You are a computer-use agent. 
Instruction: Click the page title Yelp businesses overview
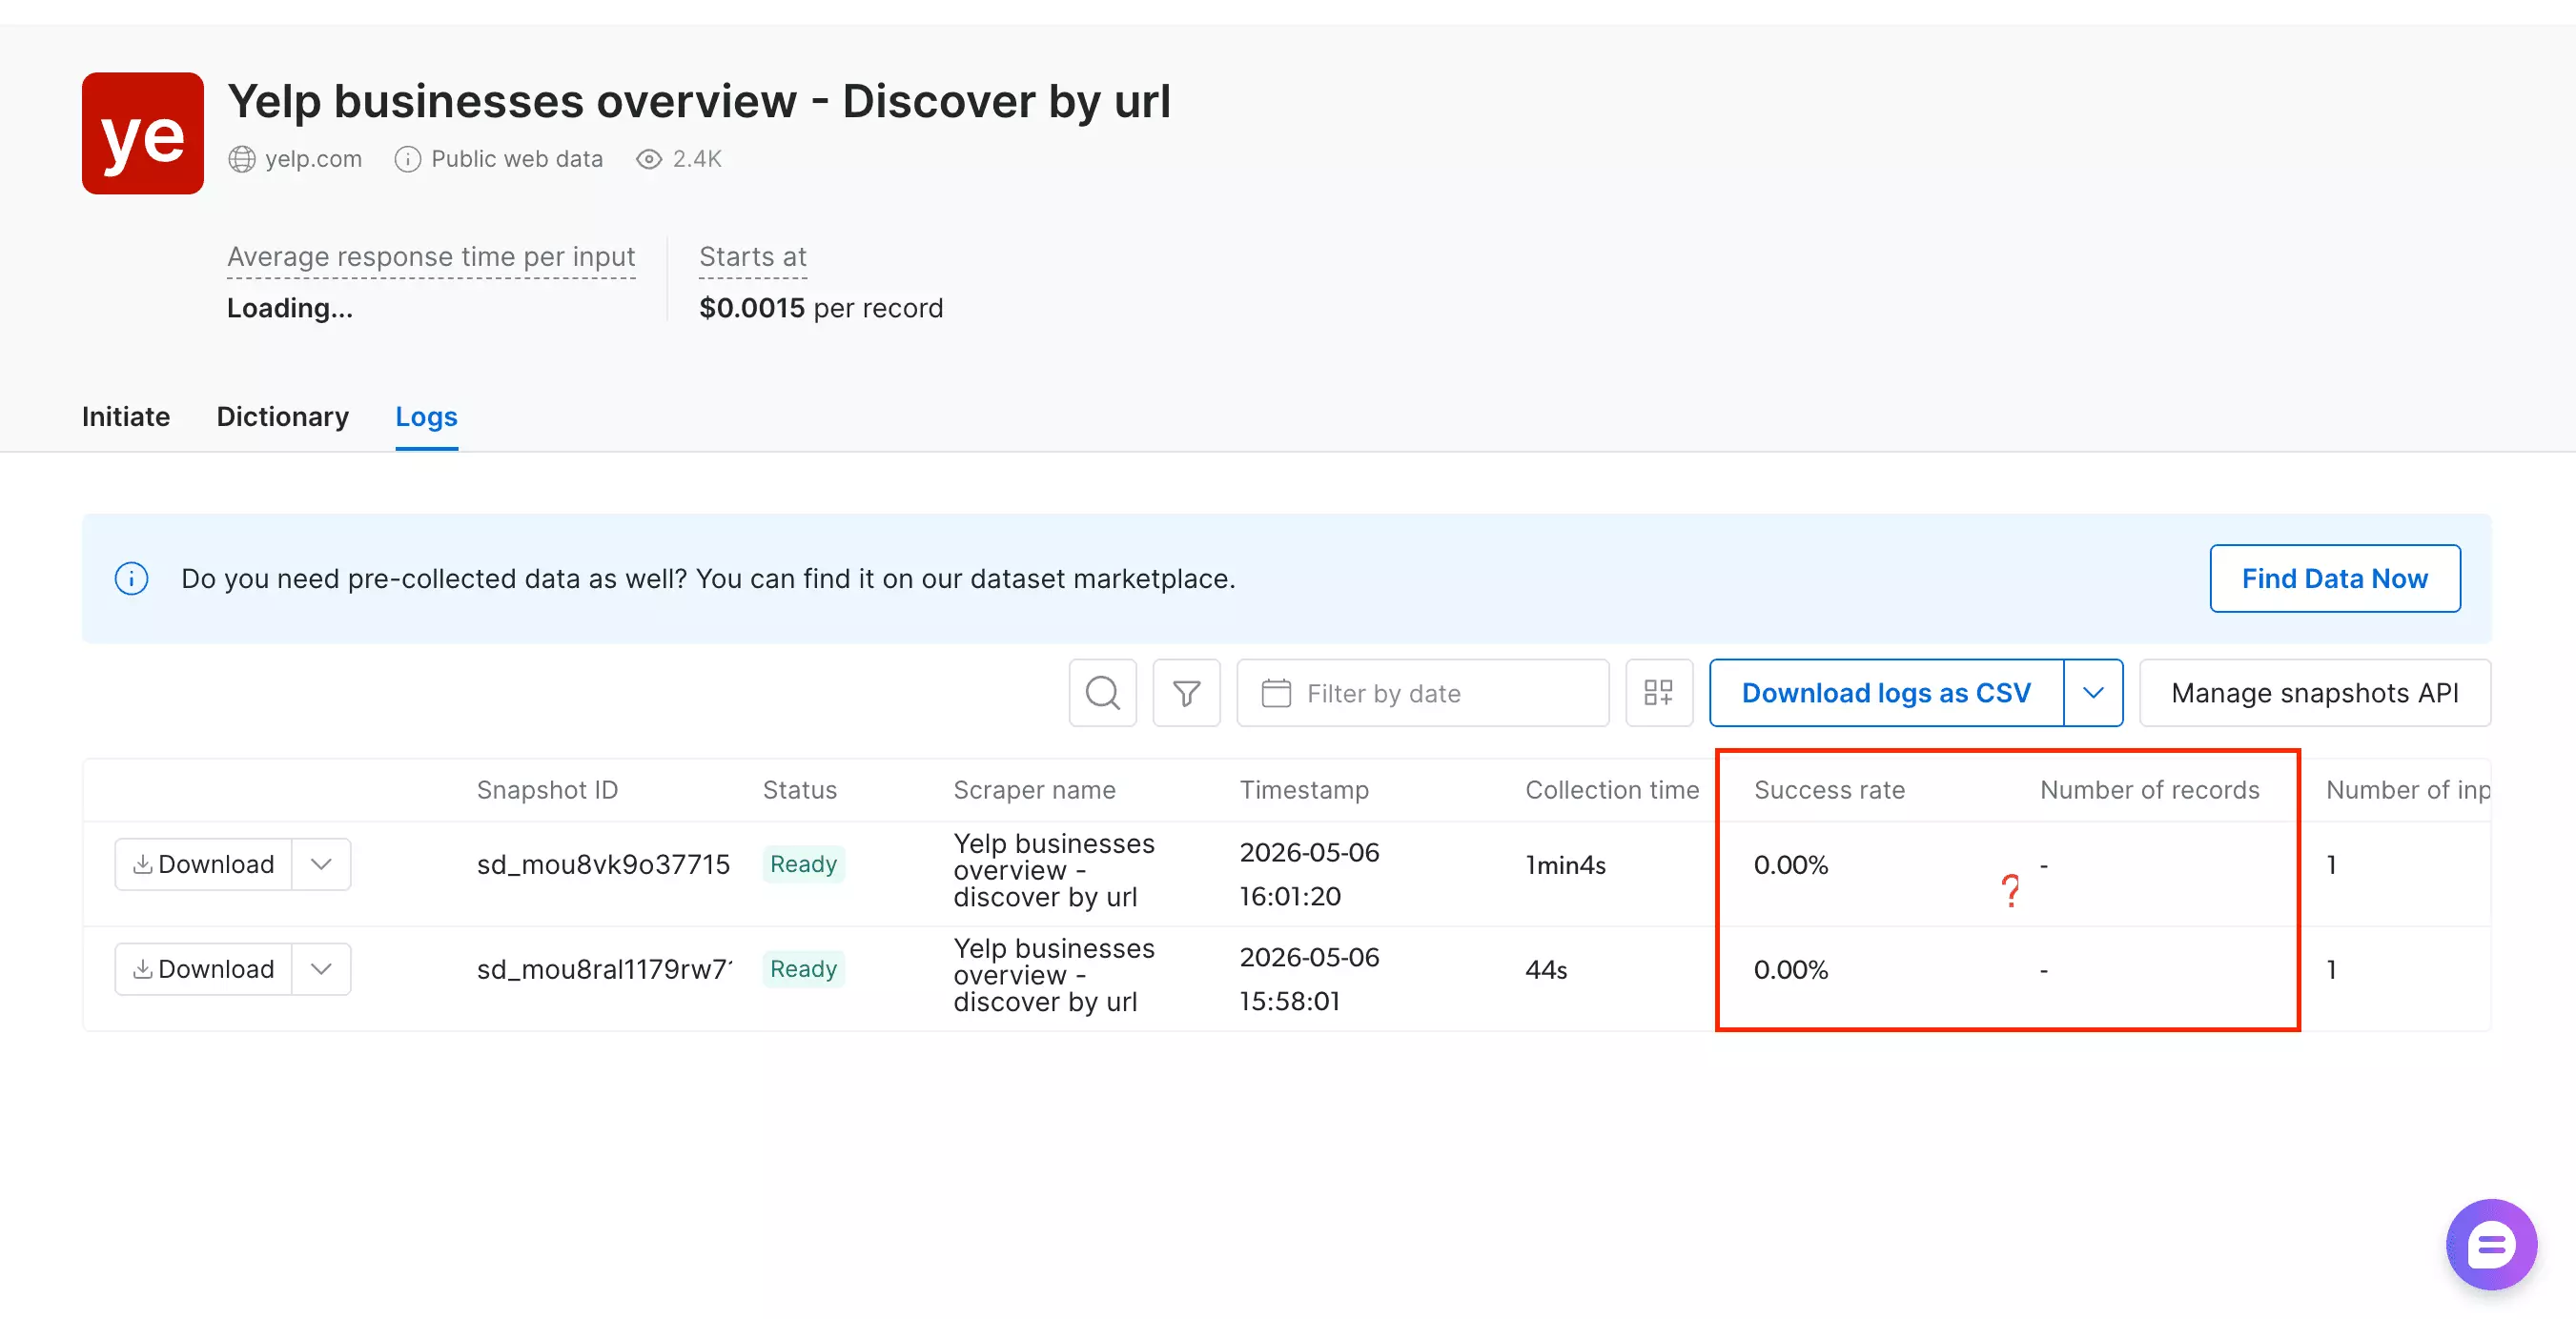[699, 101]
